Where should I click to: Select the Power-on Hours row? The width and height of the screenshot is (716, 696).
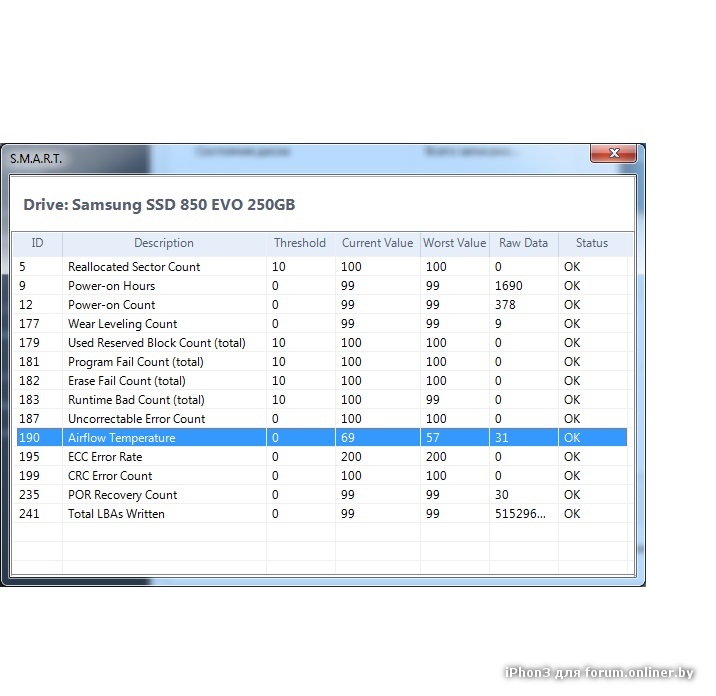[321, 286]
